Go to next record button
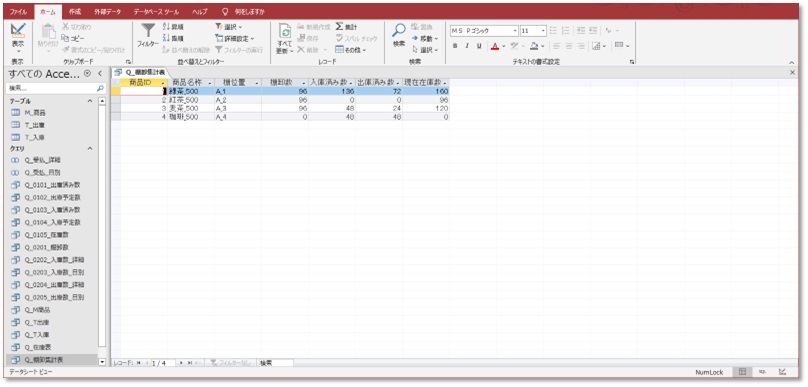This screenshot has height=387, width=808. pos(181,363)
